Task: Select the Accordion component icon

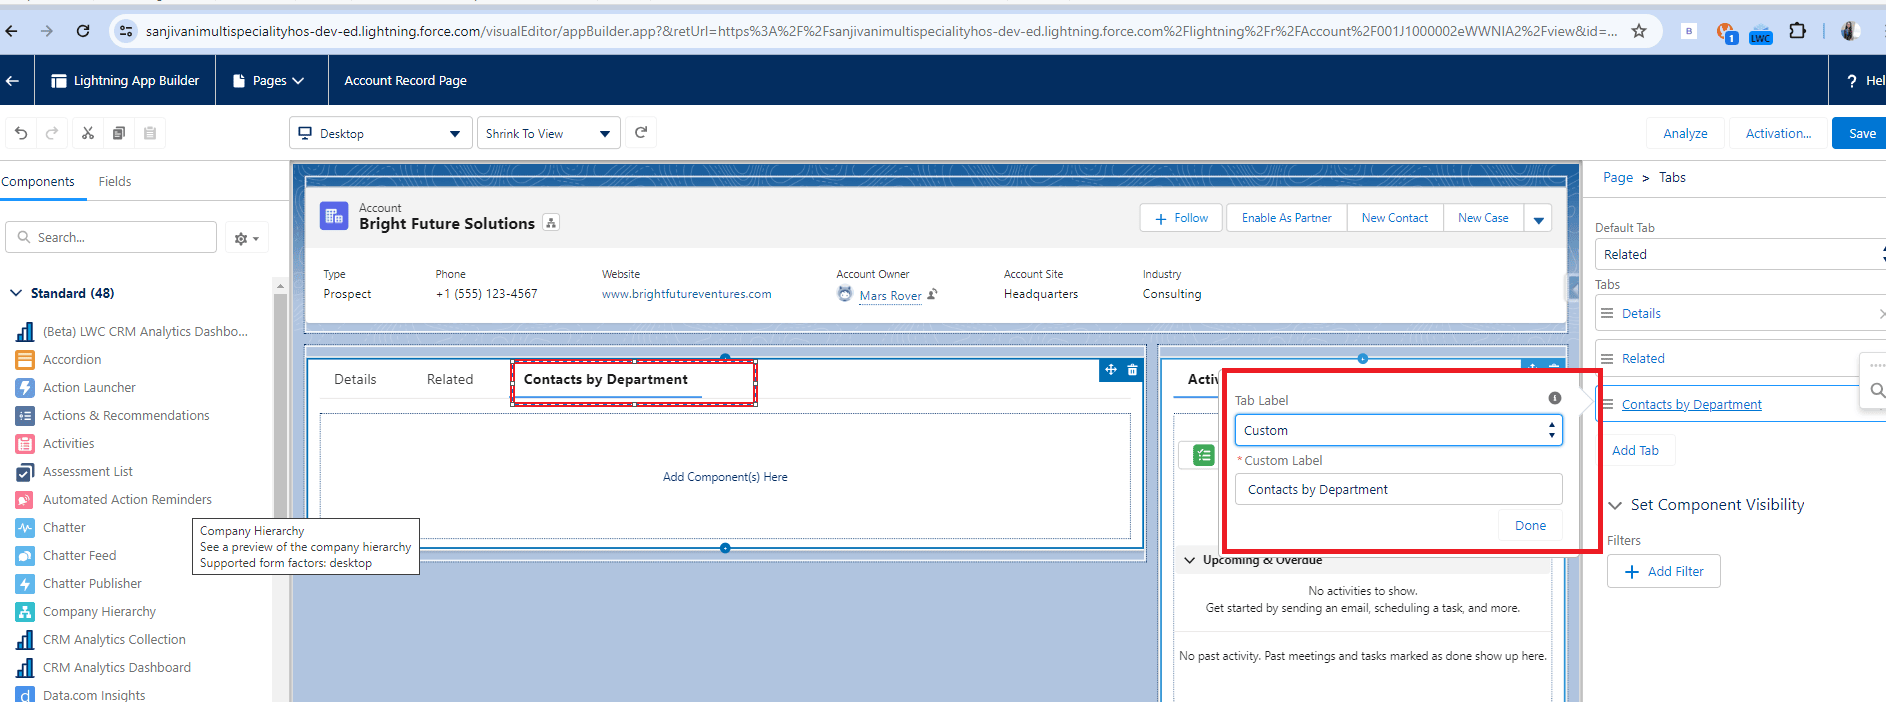Action: [x=25, y=359]
